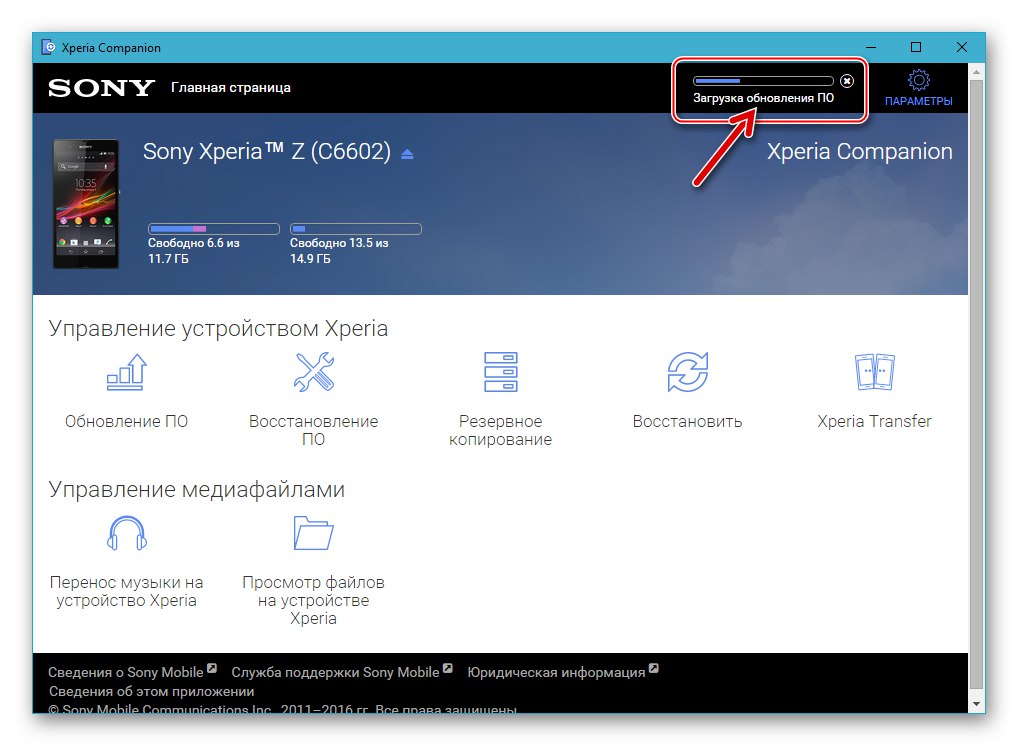1018x746 pixels.
Task: Select the Восстановление ПО repair tool icon
Action: [x=313, y=372]
